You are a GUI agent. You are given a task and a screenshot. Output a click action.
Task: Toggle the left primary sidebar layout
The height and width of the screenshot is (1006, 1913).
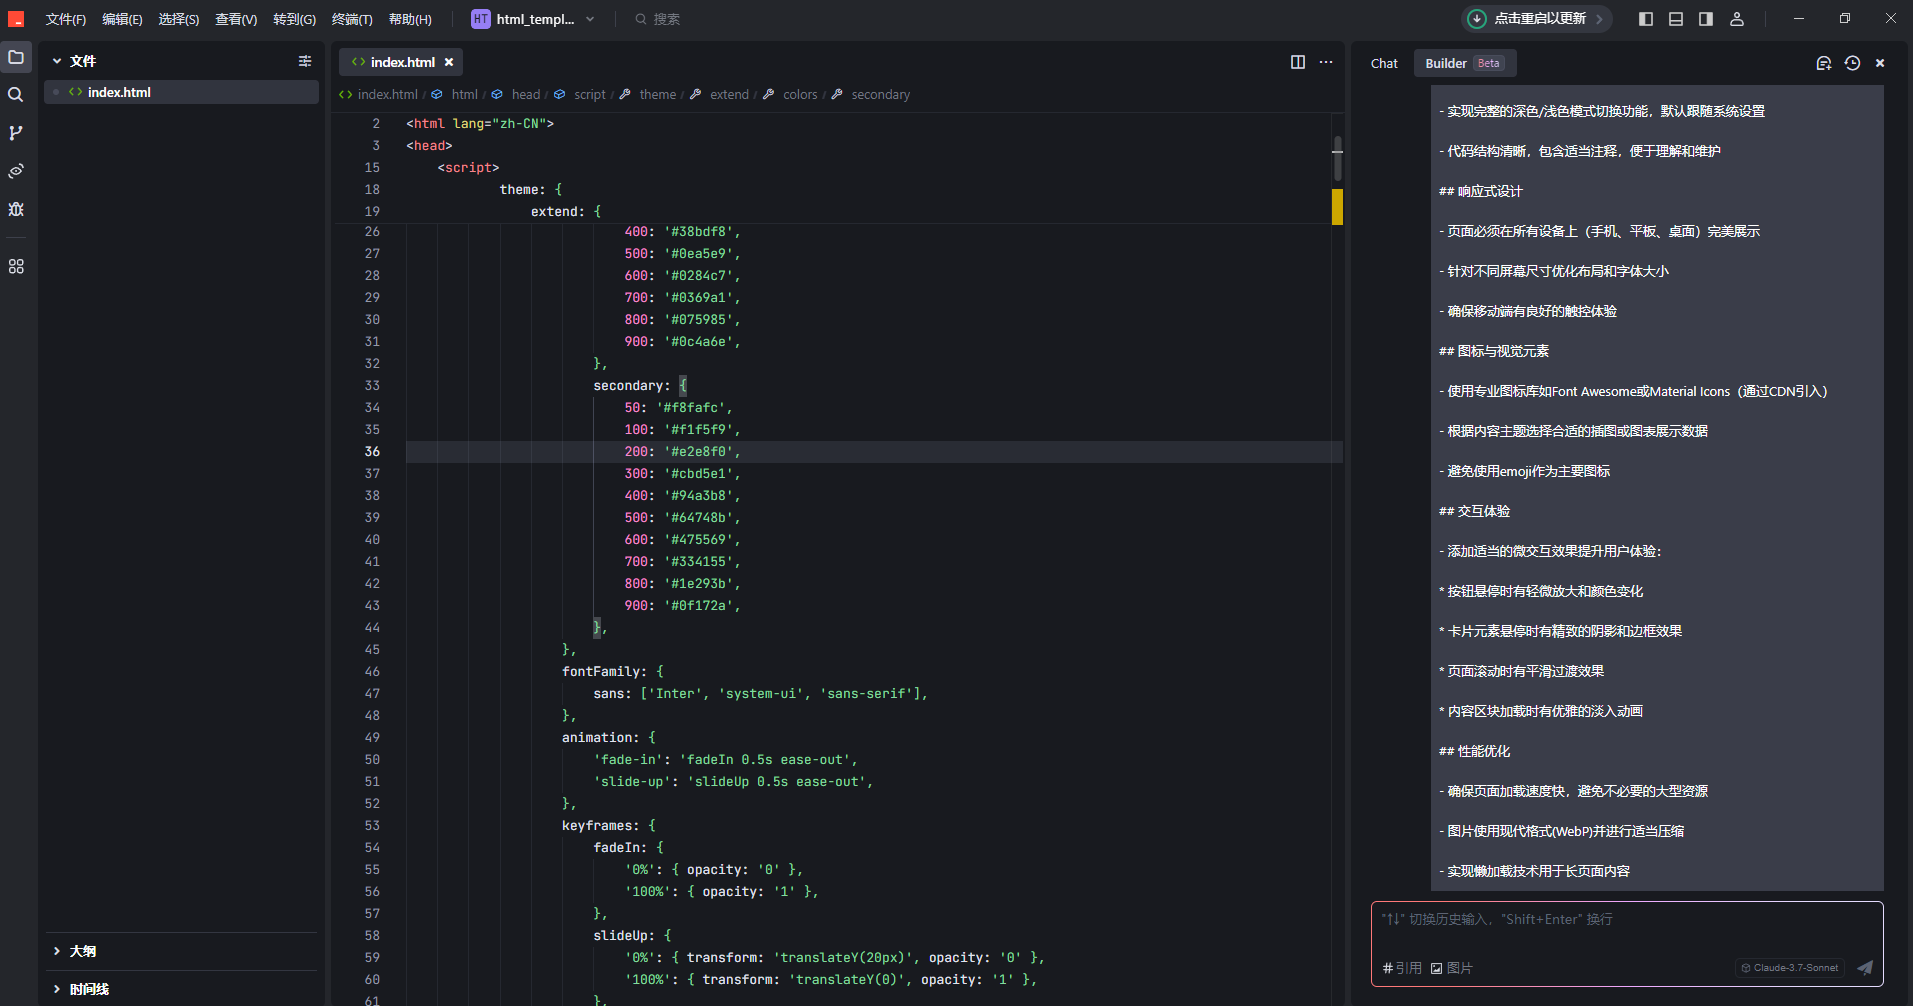coord(1646,19)
